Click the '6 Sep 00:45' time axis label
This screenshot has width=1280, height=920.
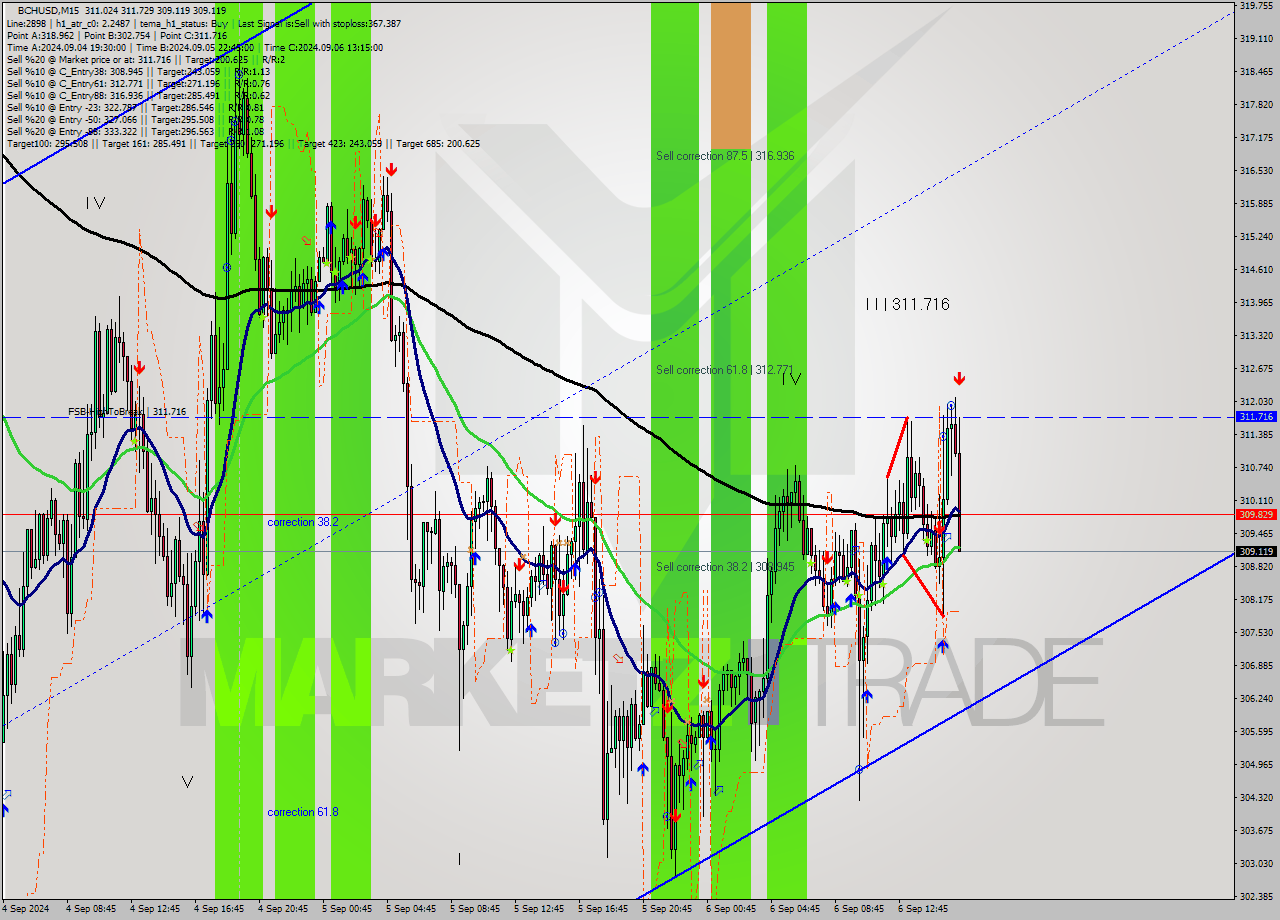[731, 909]
